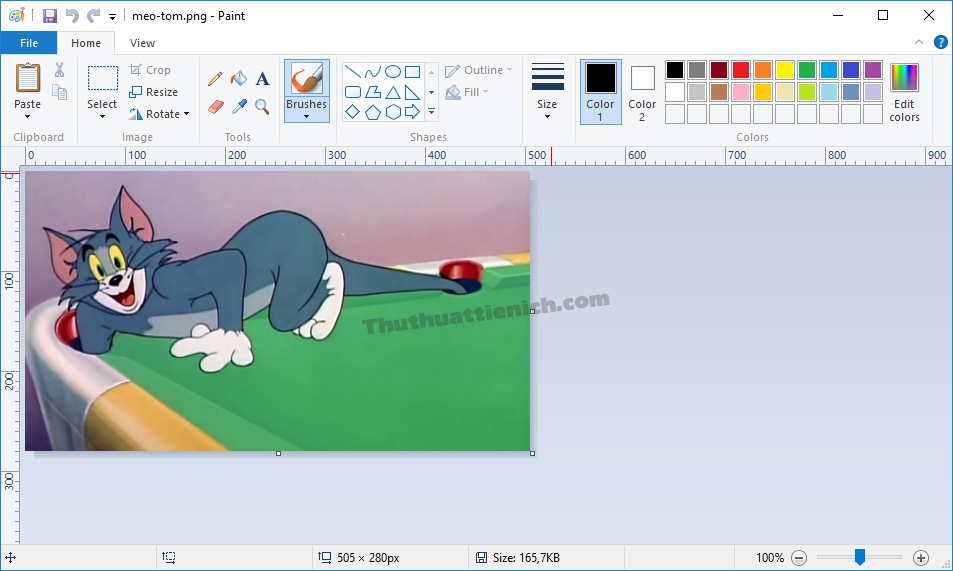The height and width of the screenshot is (571, 953).
Task: Select the Color picker eyedropper tool
Action: pos(238,106)
